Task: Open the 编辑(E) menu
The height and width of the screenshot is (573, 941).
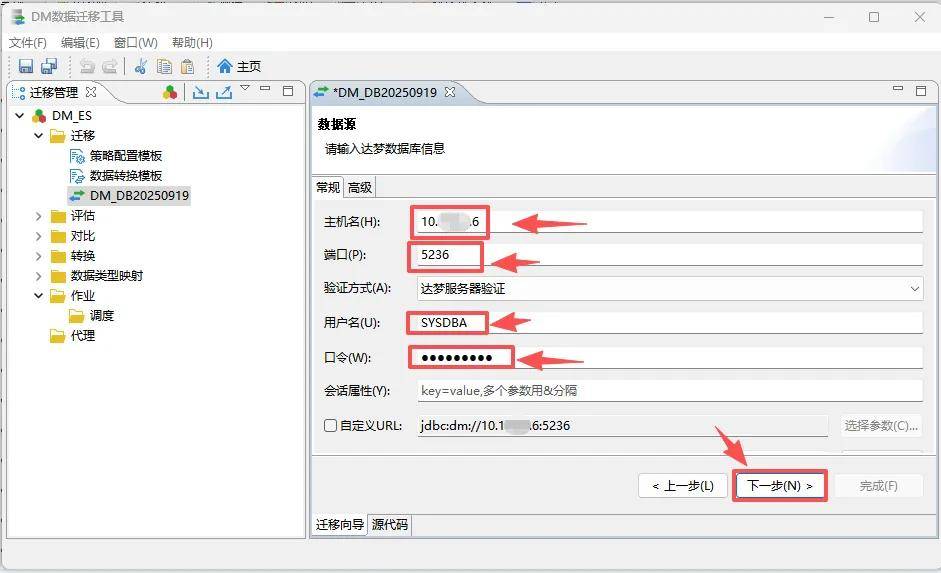Action: pos(80,43)
